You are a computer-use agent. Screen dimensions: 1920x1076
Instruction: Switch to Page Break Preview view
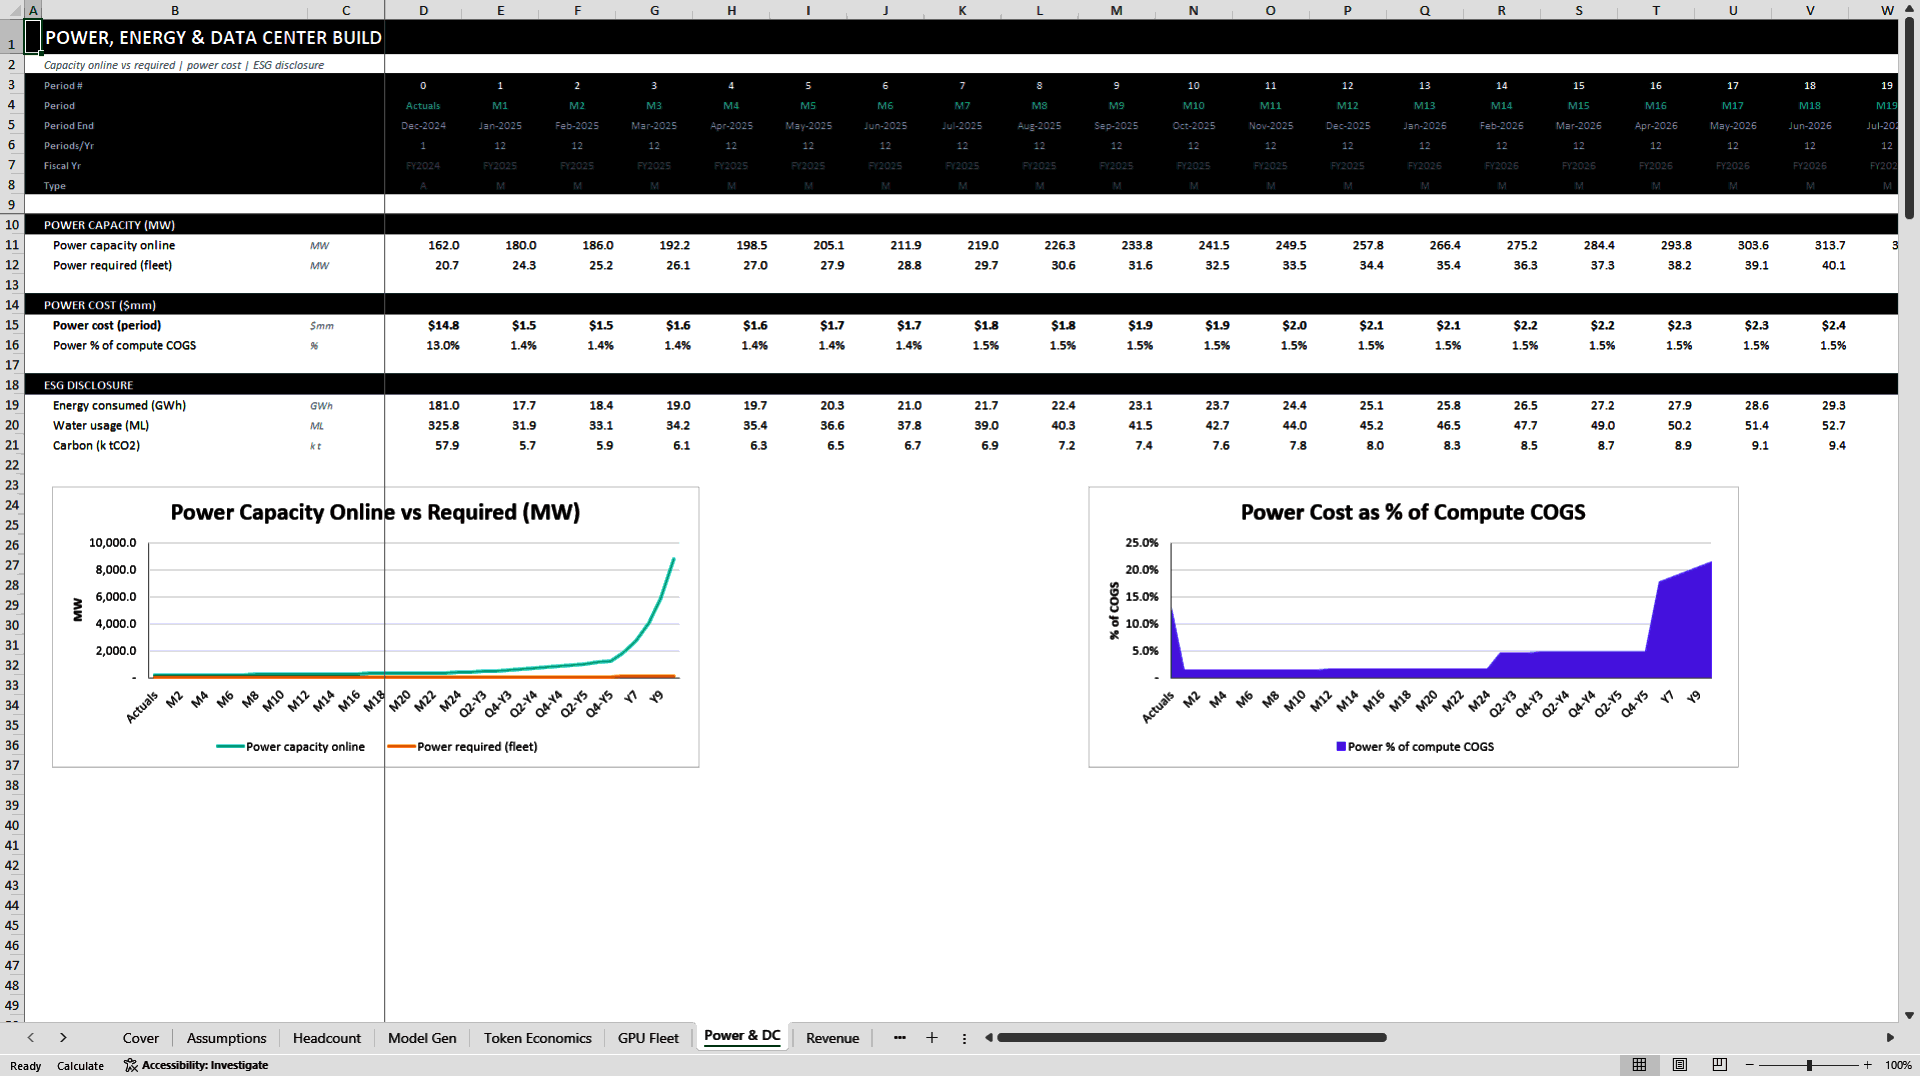coord(1720,1065)
